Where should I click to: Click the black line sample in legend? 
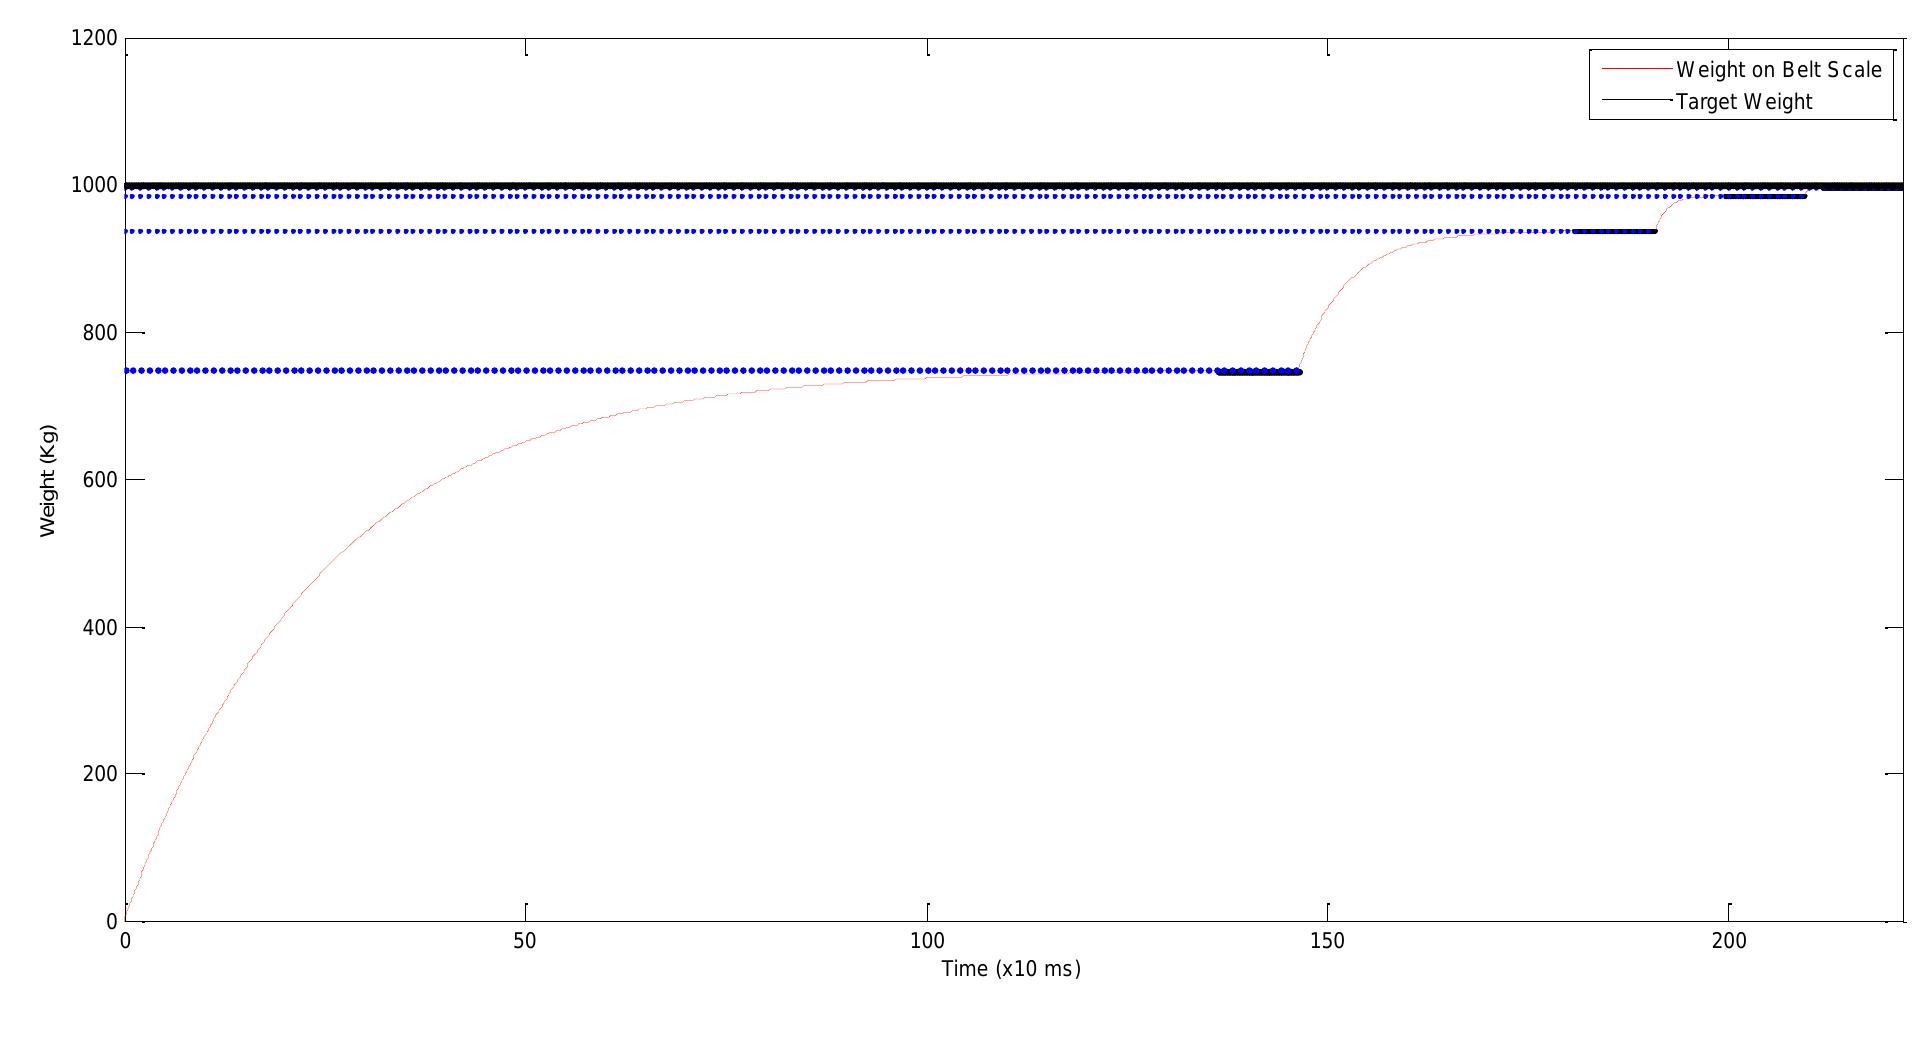point(1637,100)
